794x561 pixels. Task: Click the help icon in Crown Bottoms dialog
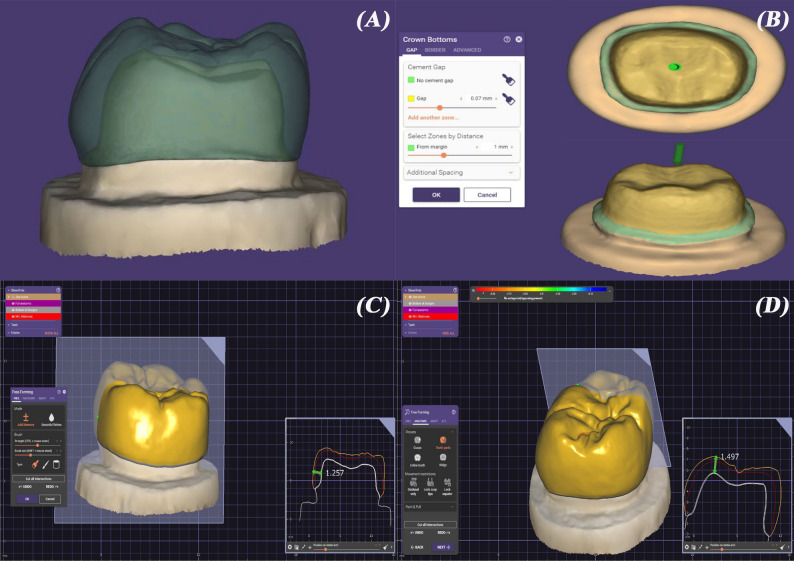[507, 39]
